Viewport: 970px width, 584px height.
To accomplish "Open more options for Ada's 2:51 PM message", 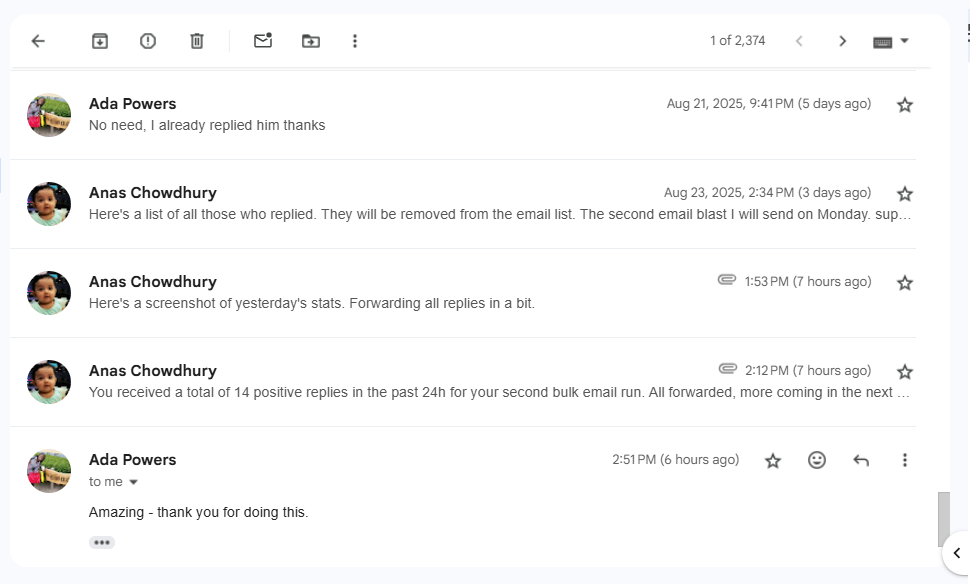I will point(905,460).
